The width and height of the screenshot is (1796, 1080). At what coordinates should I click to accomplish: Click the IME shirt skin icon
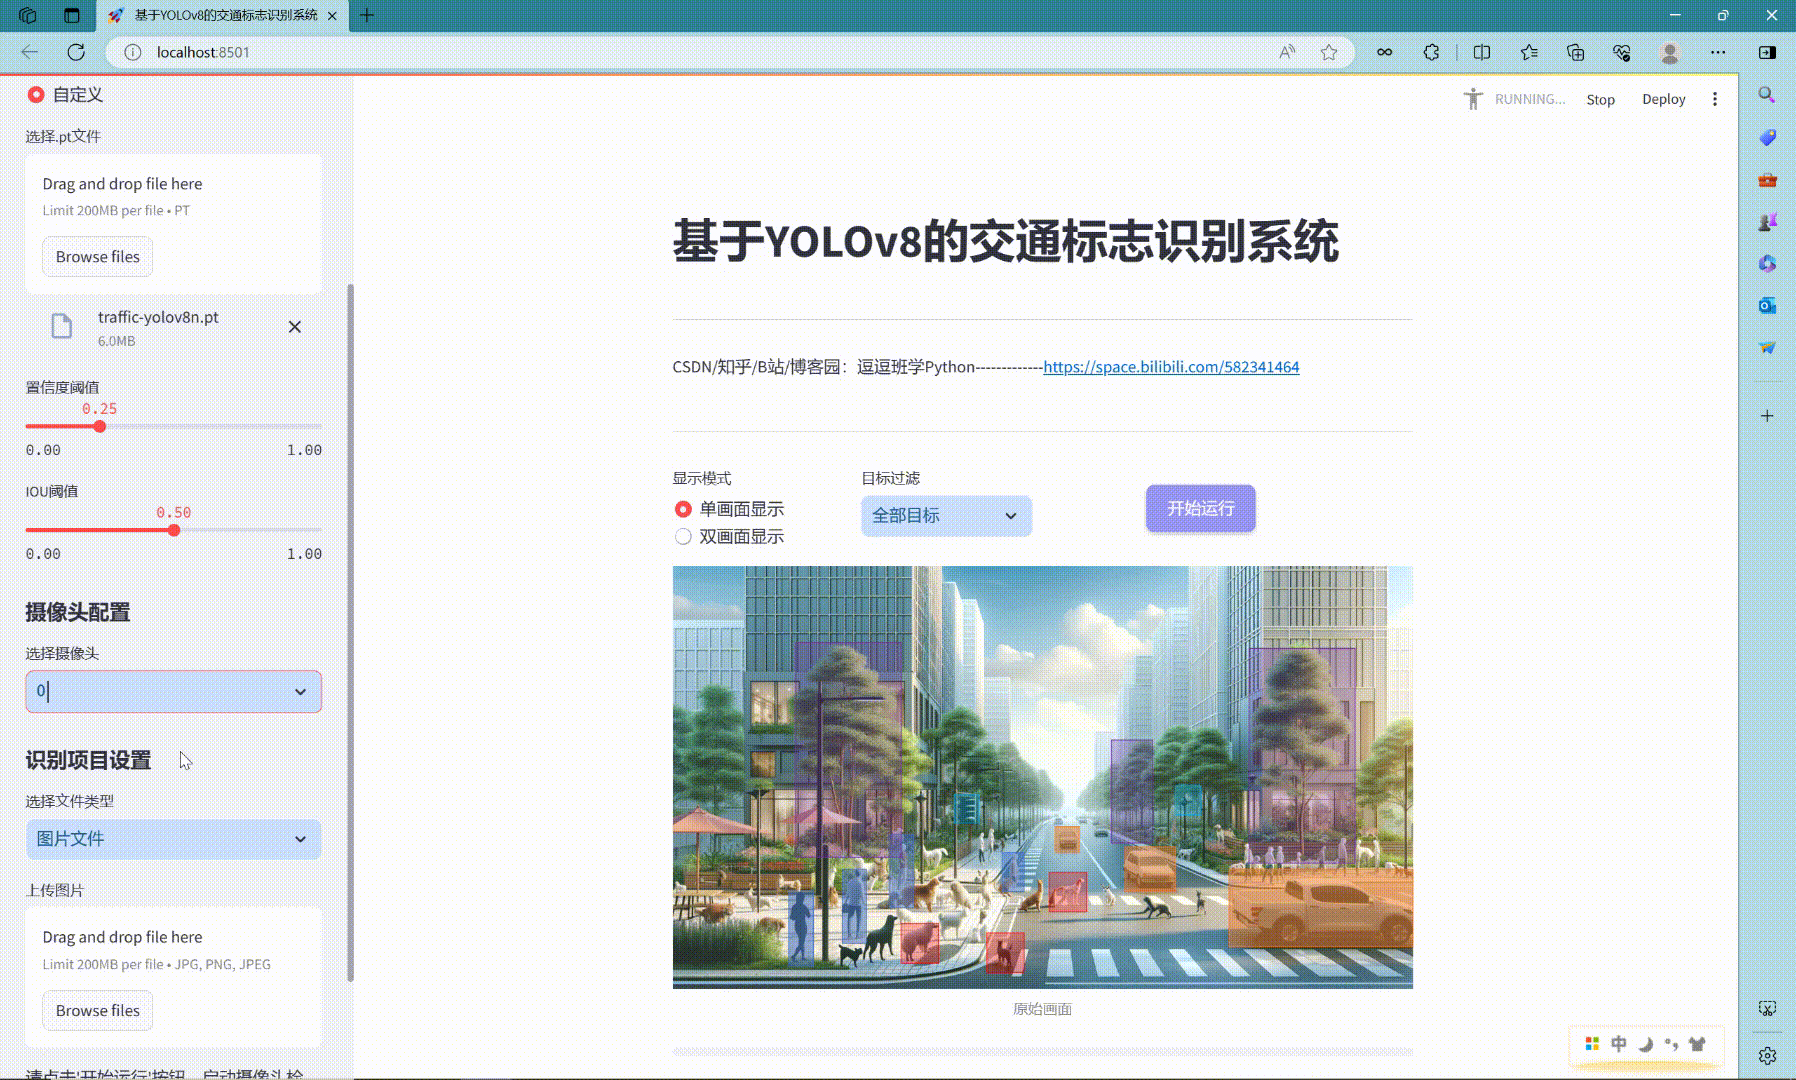point(1697,1044)
